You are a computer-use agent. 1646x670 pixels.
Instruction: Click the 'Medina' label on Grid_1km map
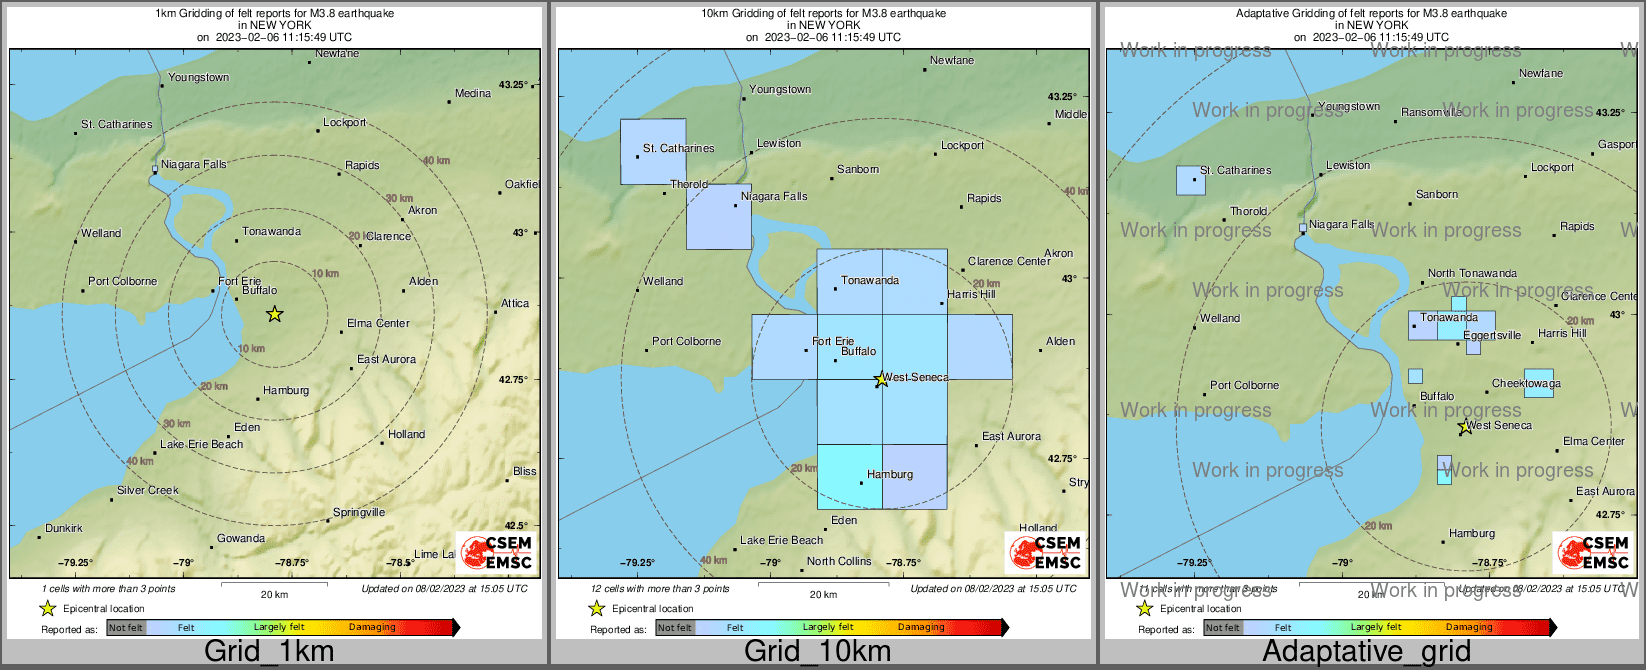(x=473, y=93)
